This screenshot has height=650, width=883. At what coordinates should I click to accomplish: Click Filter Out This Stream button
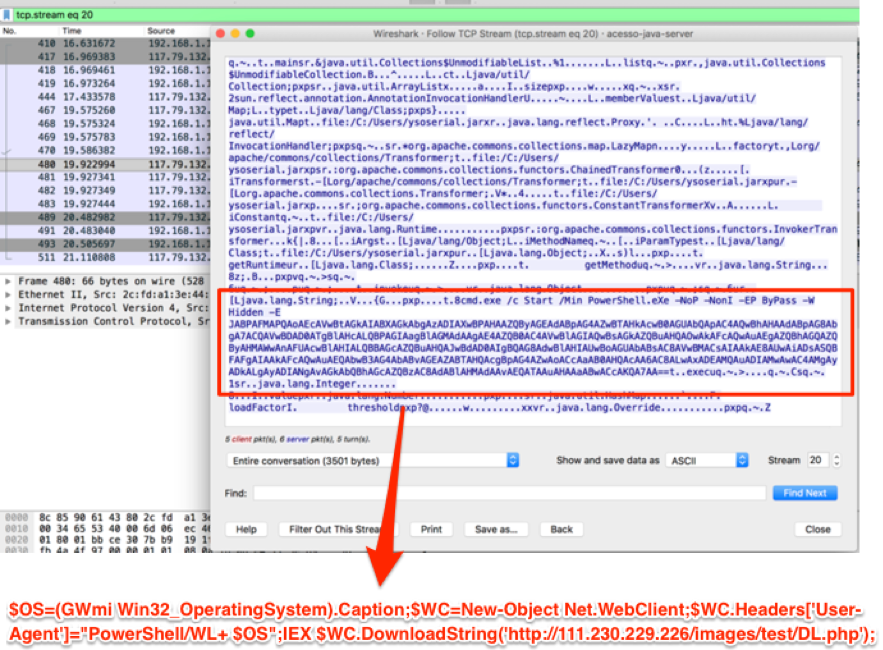pyautogui.click(x=336, y=529)
